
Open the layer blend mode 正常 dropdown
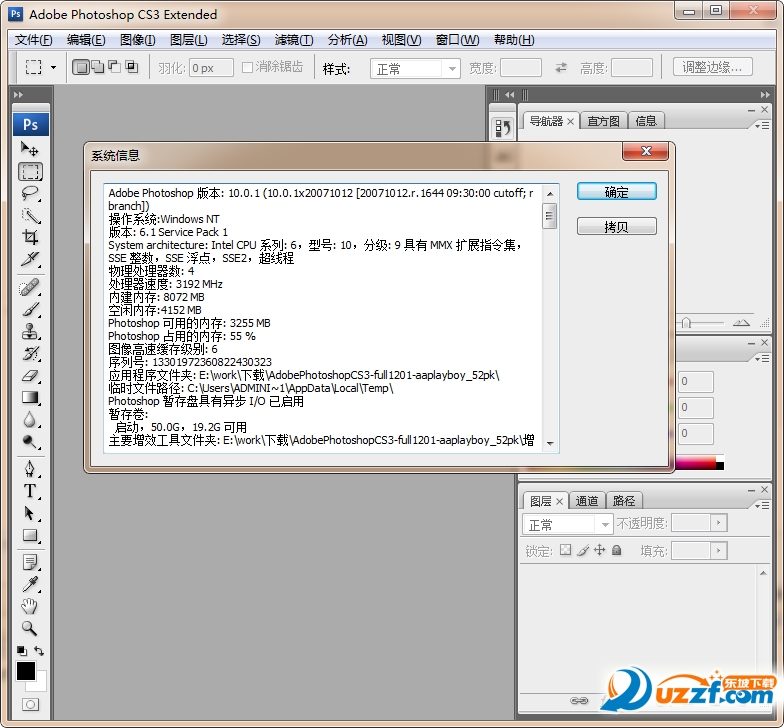(x=568, y=524)
